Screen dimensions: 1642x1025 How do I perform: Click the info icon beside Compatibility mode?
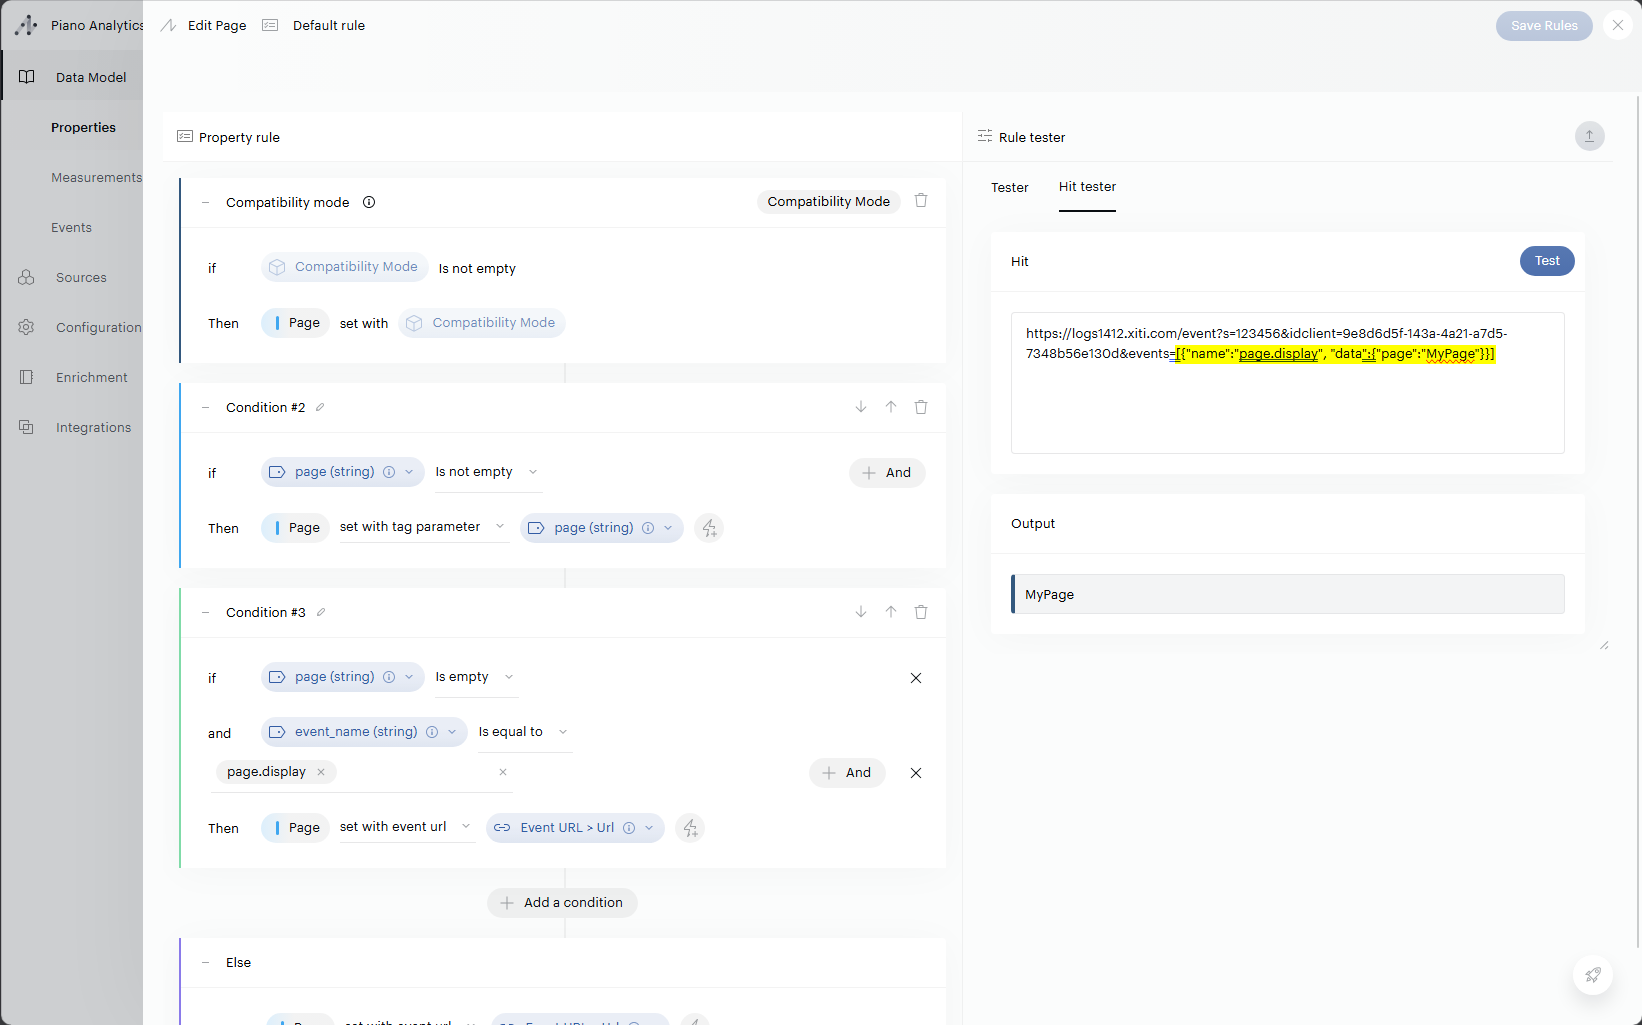pyautogui.click(x=369, y=202)
